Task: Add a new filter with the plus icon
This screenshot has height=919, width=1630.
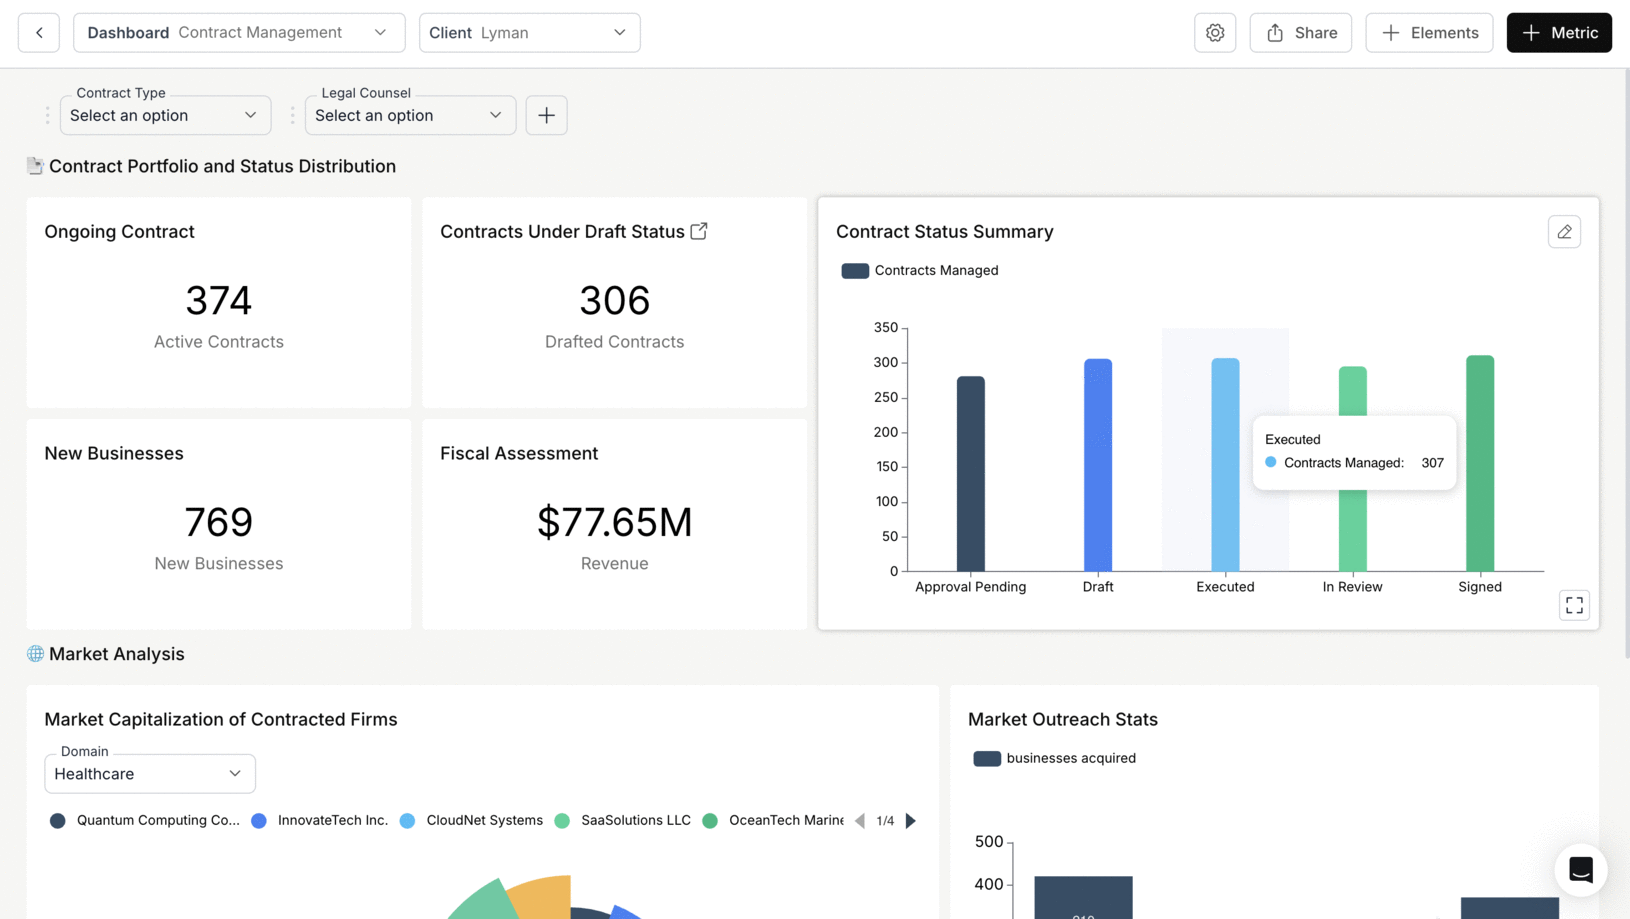Action: (546, 115)
